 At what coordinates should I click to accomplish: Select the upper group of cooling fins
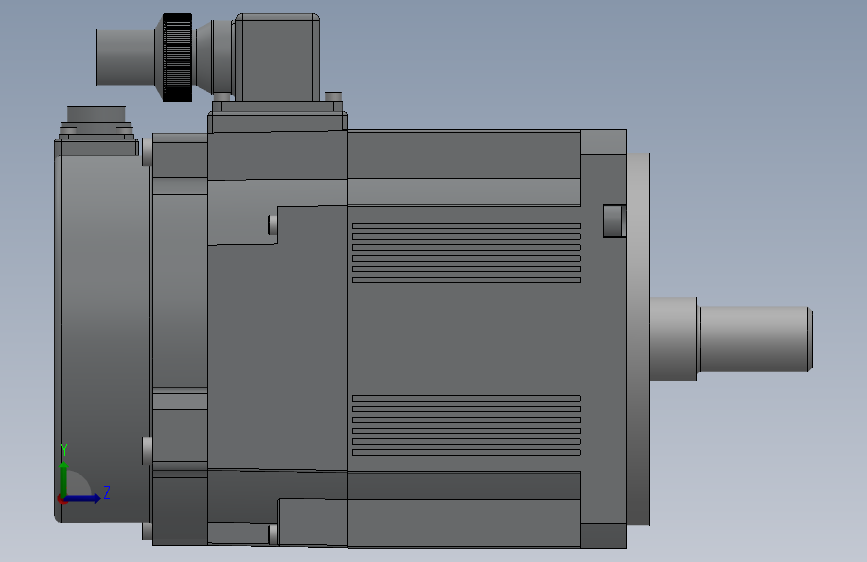(466, 253)
